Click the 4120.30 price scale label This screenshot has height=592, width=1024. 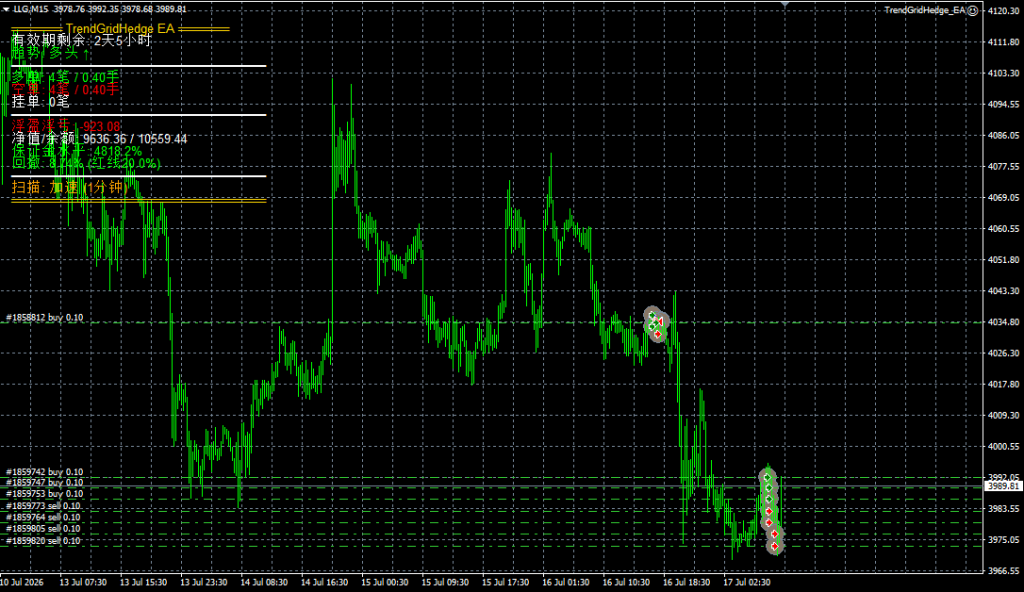tap(1004, 11)
